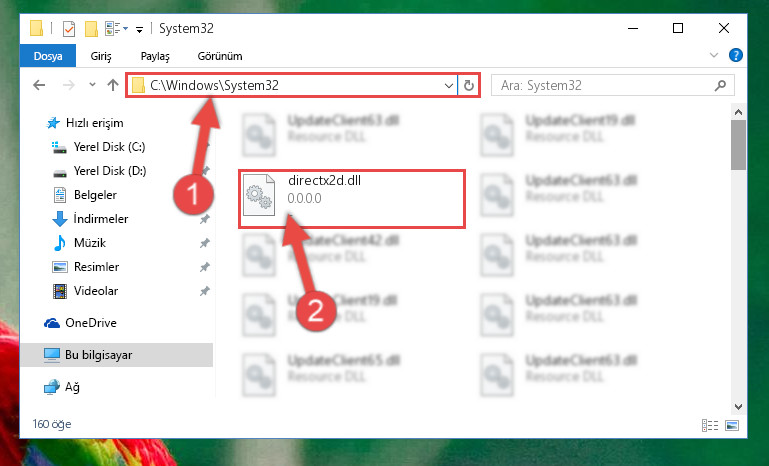Select the directx2d.dll file

pos(352,198)
